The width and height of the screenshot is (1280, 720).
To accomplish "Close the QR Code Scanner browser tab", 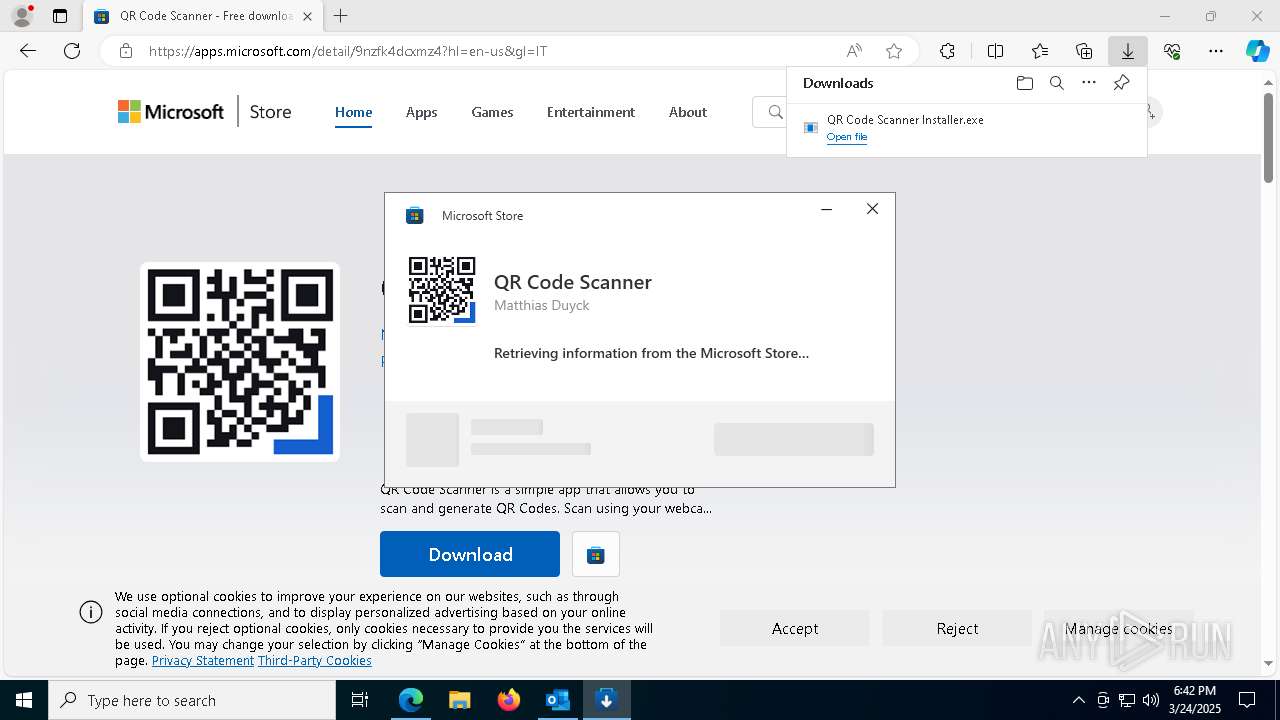I will coord(307,16).
